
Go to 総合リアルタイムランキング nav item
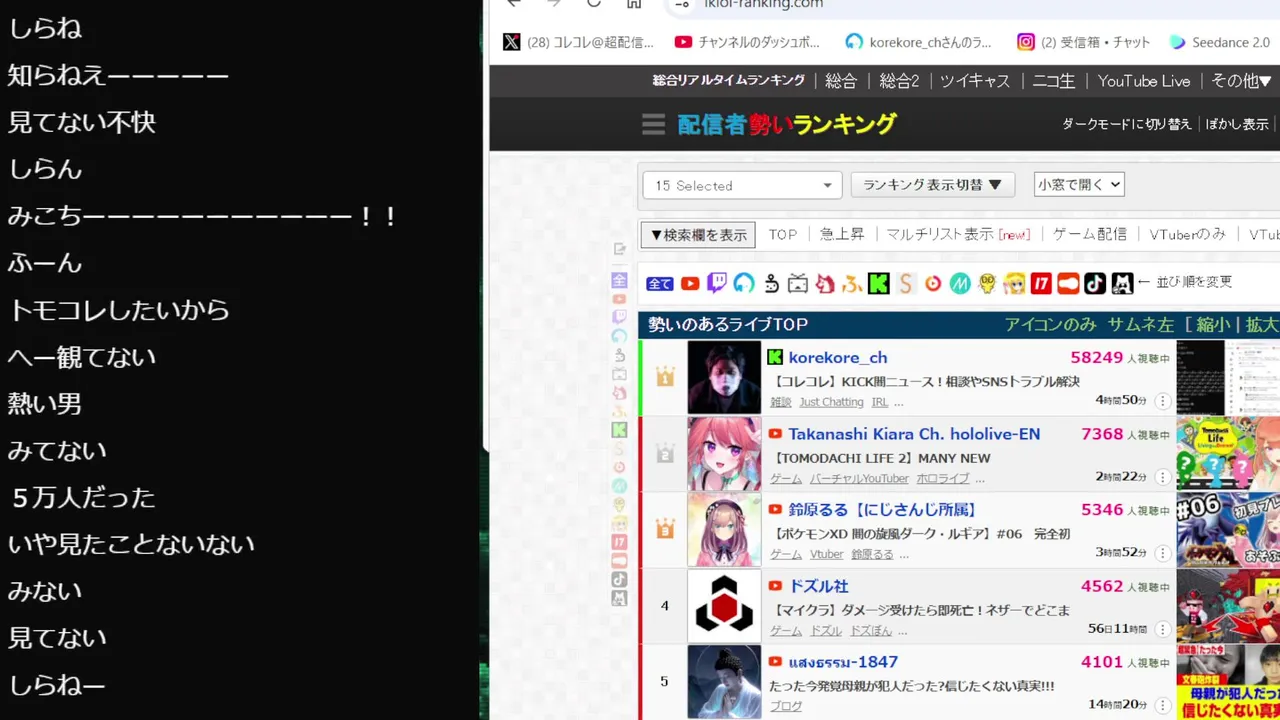click(728, 81)
